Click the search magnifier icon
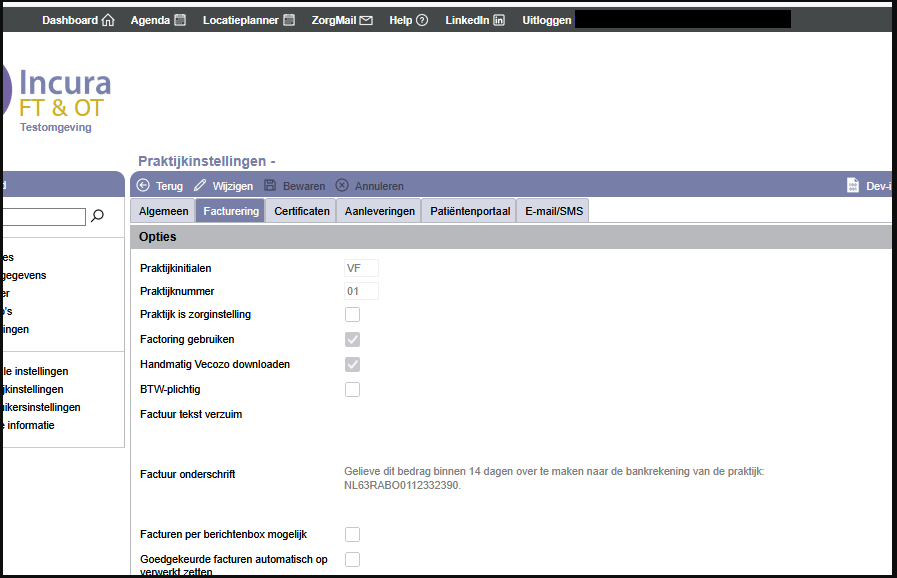This screenshot has width=897, height=578. click(x=98, y=216)
